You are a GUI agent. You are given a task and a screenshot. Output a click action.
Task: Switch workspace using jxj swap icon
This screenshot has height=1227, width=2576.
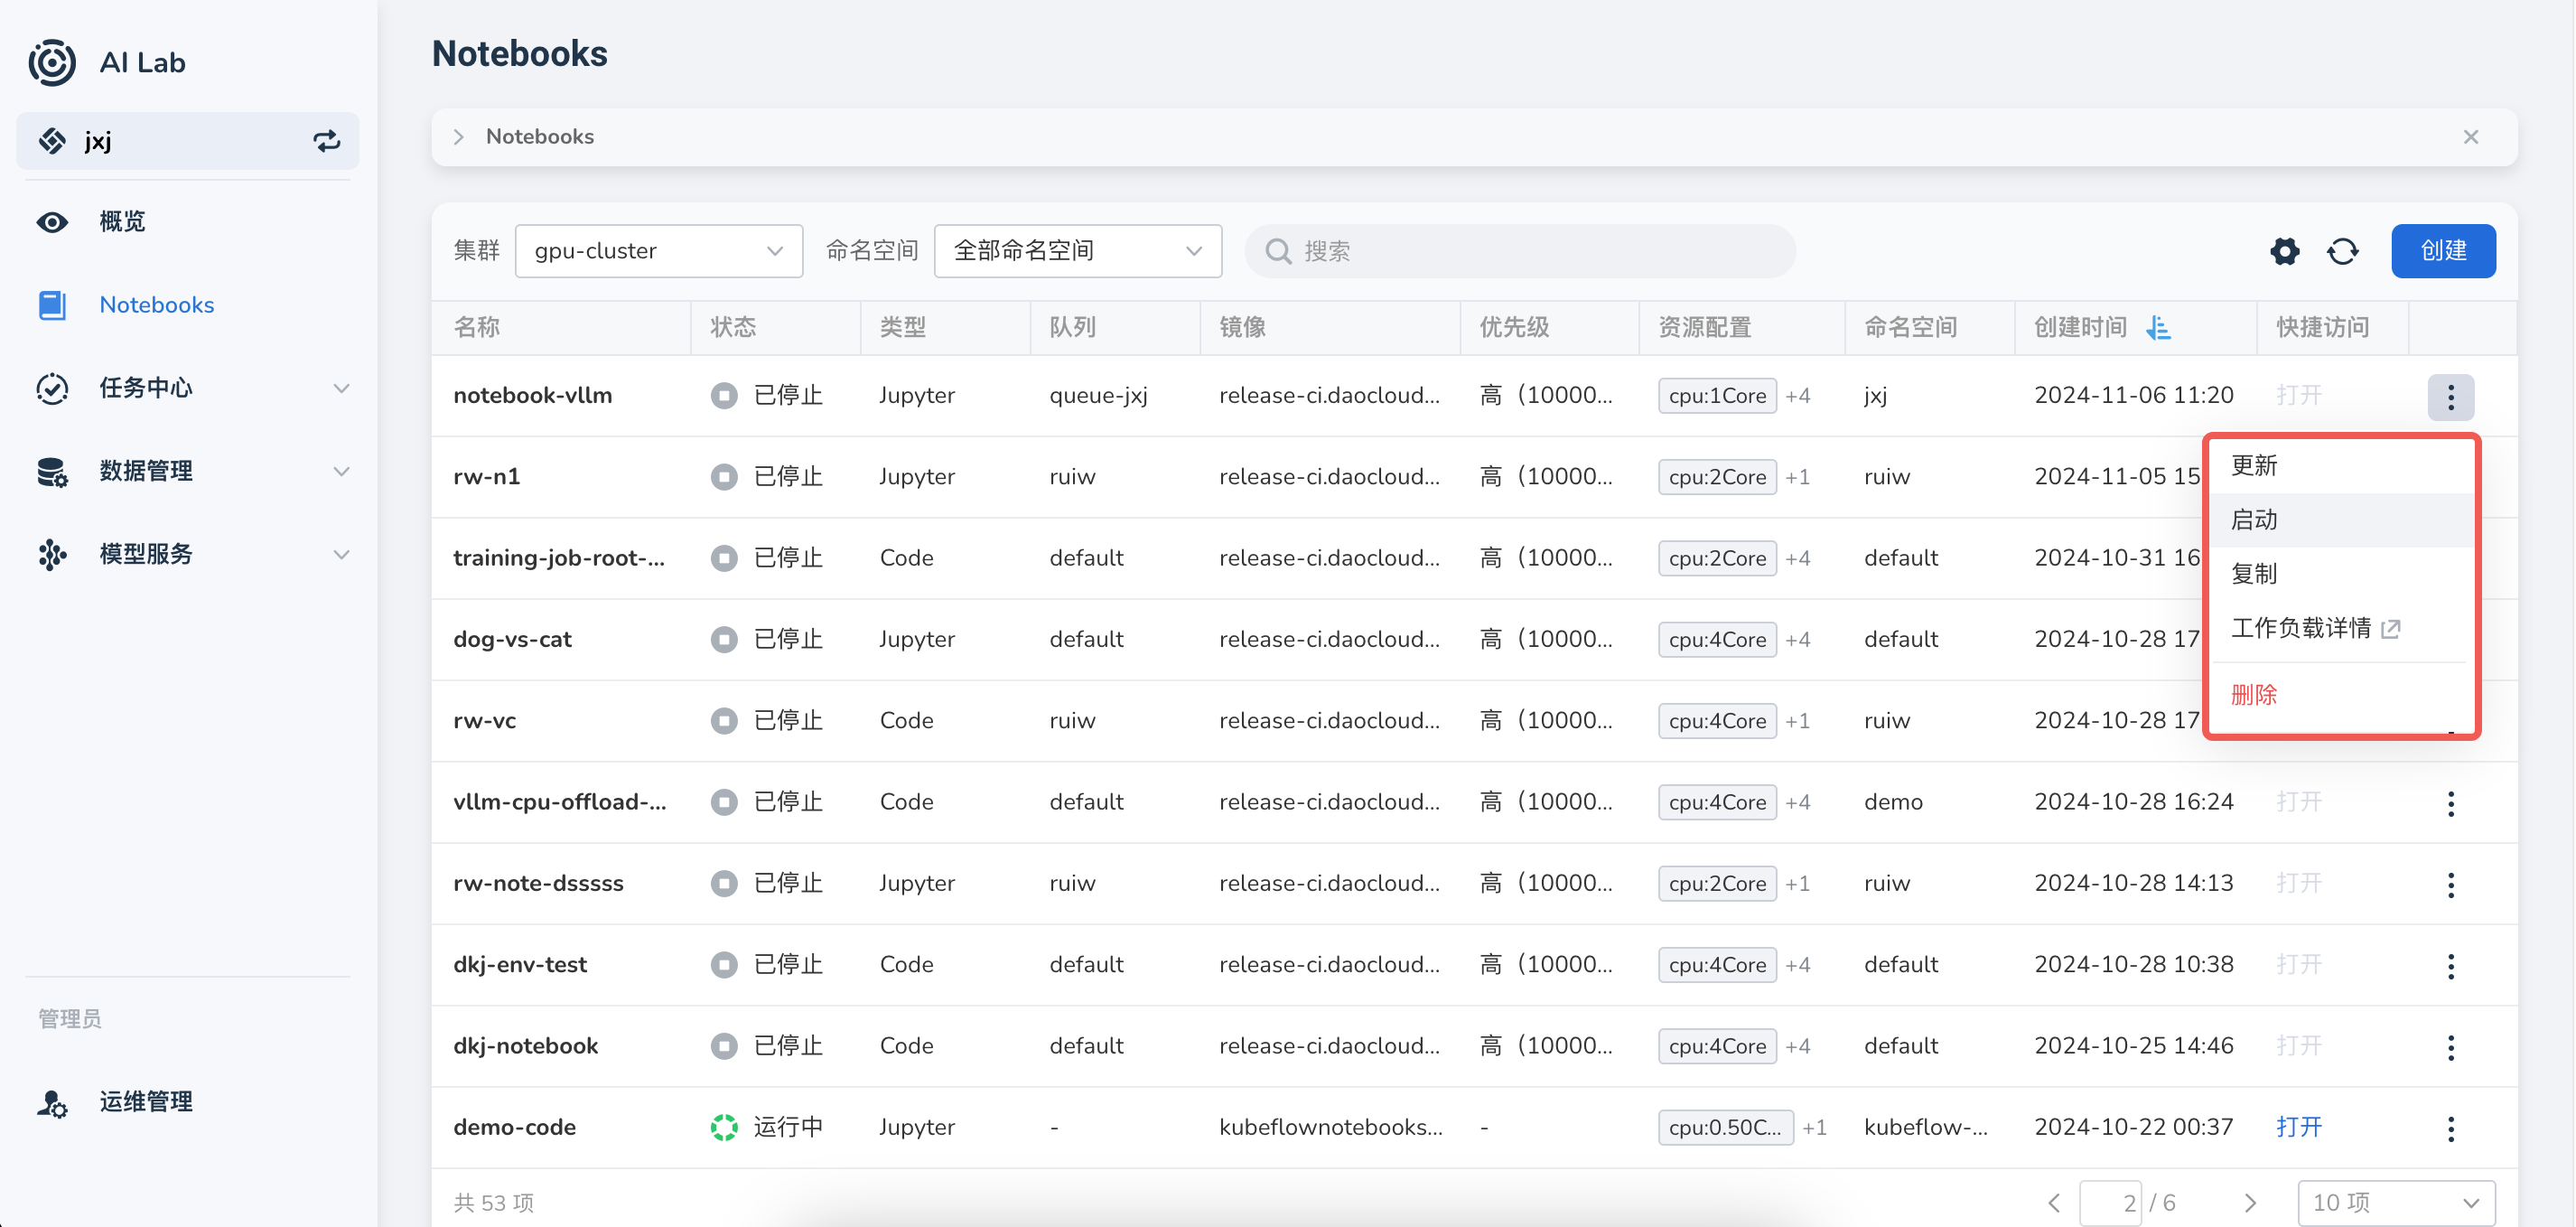pyautogui.click(x=327, y=141)
